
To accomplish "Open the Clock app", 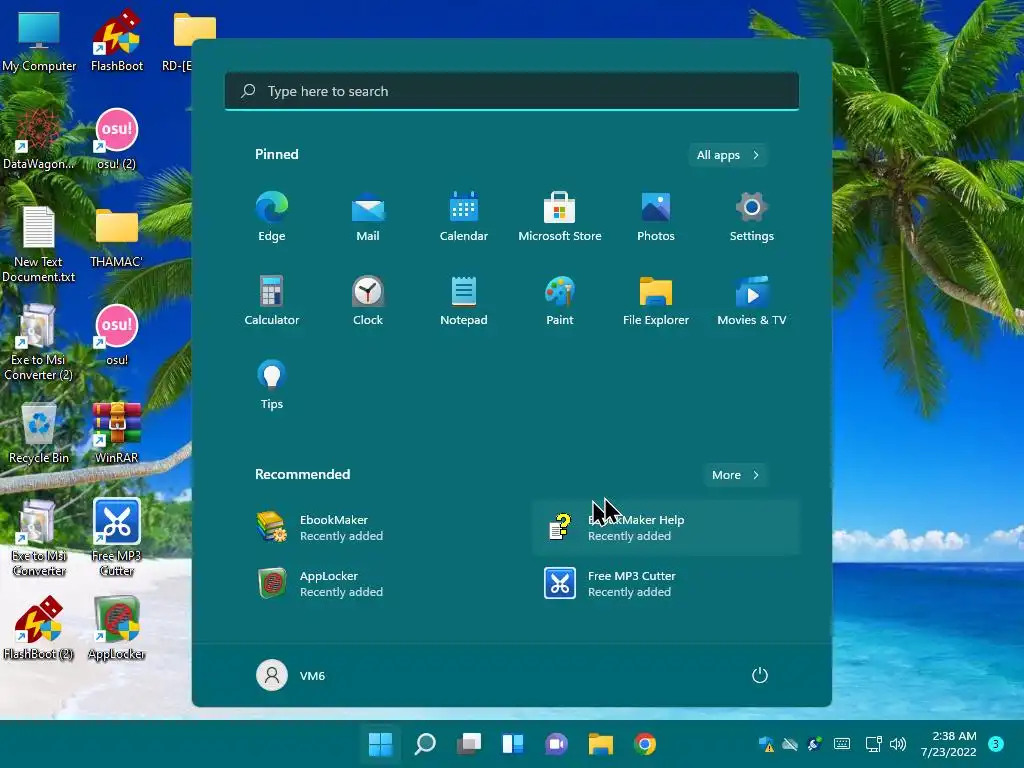I will point(368,300).
